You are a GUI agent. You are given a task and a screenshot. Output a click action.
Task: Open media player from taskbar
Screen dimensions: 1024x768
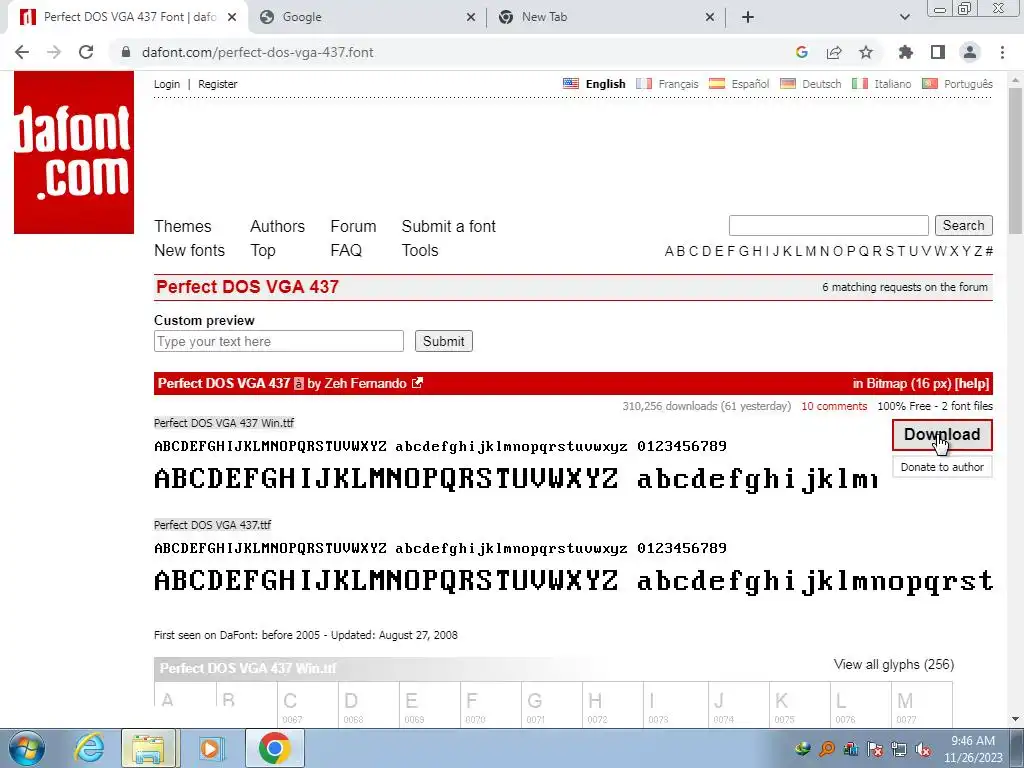click(x=210, y=748)
